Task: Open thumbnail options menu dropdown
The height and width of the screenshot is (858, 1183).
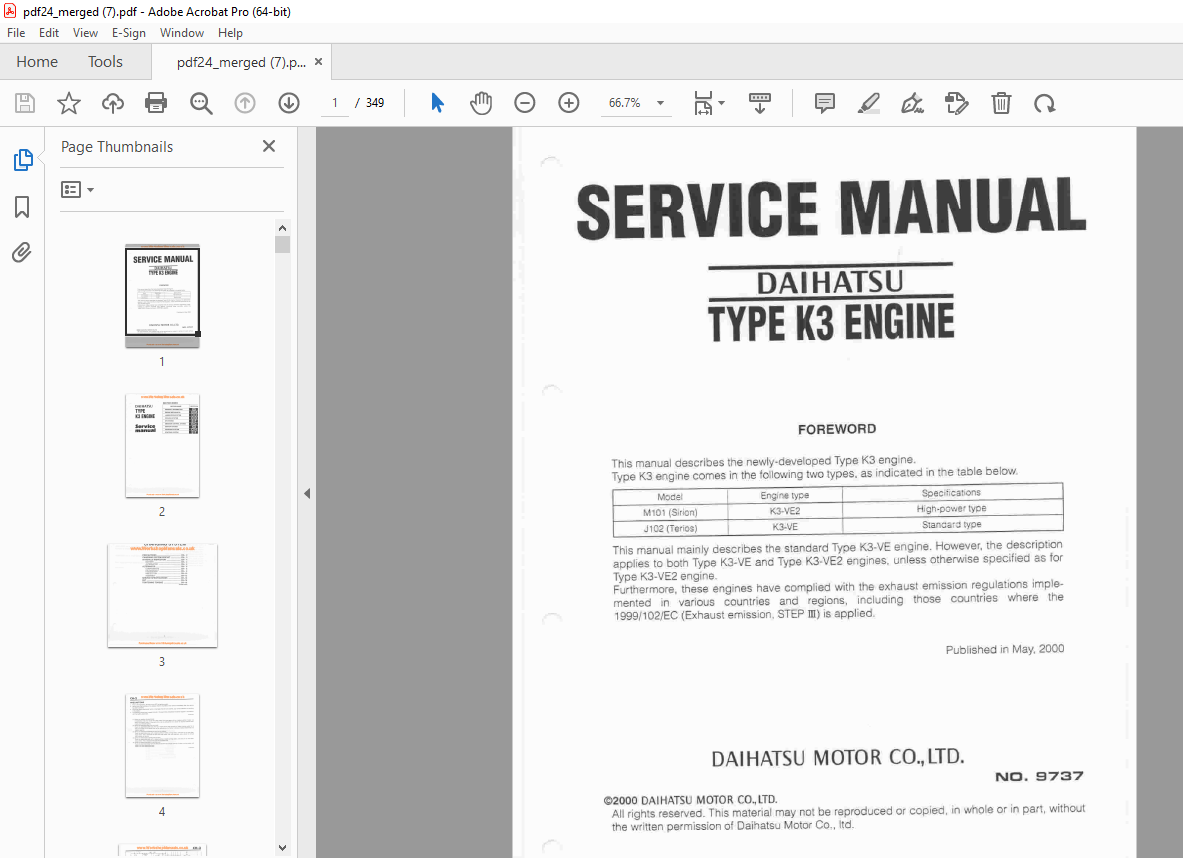Action: [77, 189]
